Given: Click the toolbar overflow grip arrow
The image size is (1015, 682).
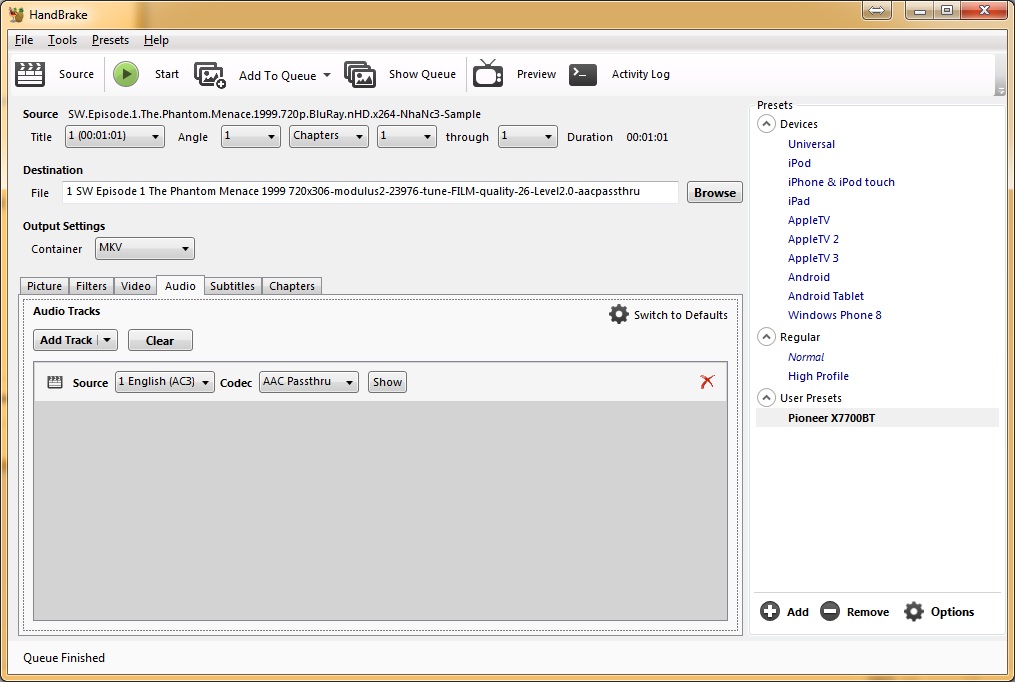Looking at the screenshot, I should coord(1000,91).
